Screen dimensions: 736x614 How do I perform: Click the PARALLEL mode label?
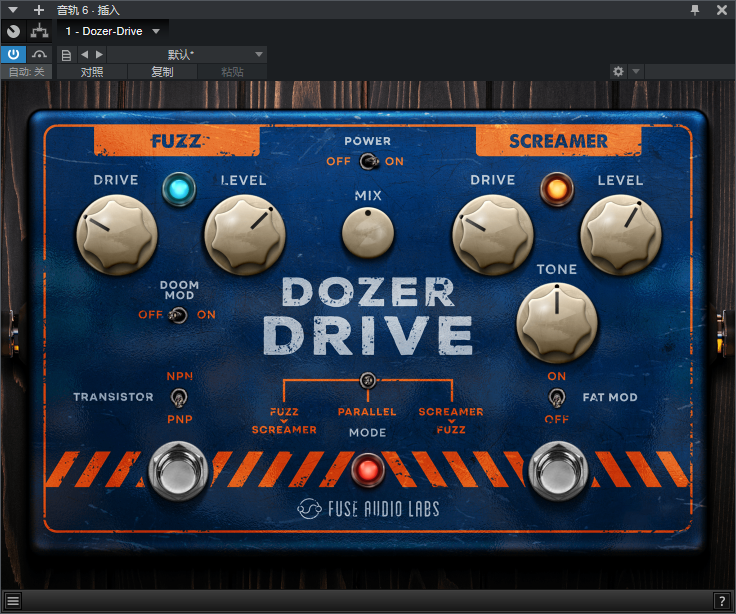pyautogui.click(x=367, y=412)
